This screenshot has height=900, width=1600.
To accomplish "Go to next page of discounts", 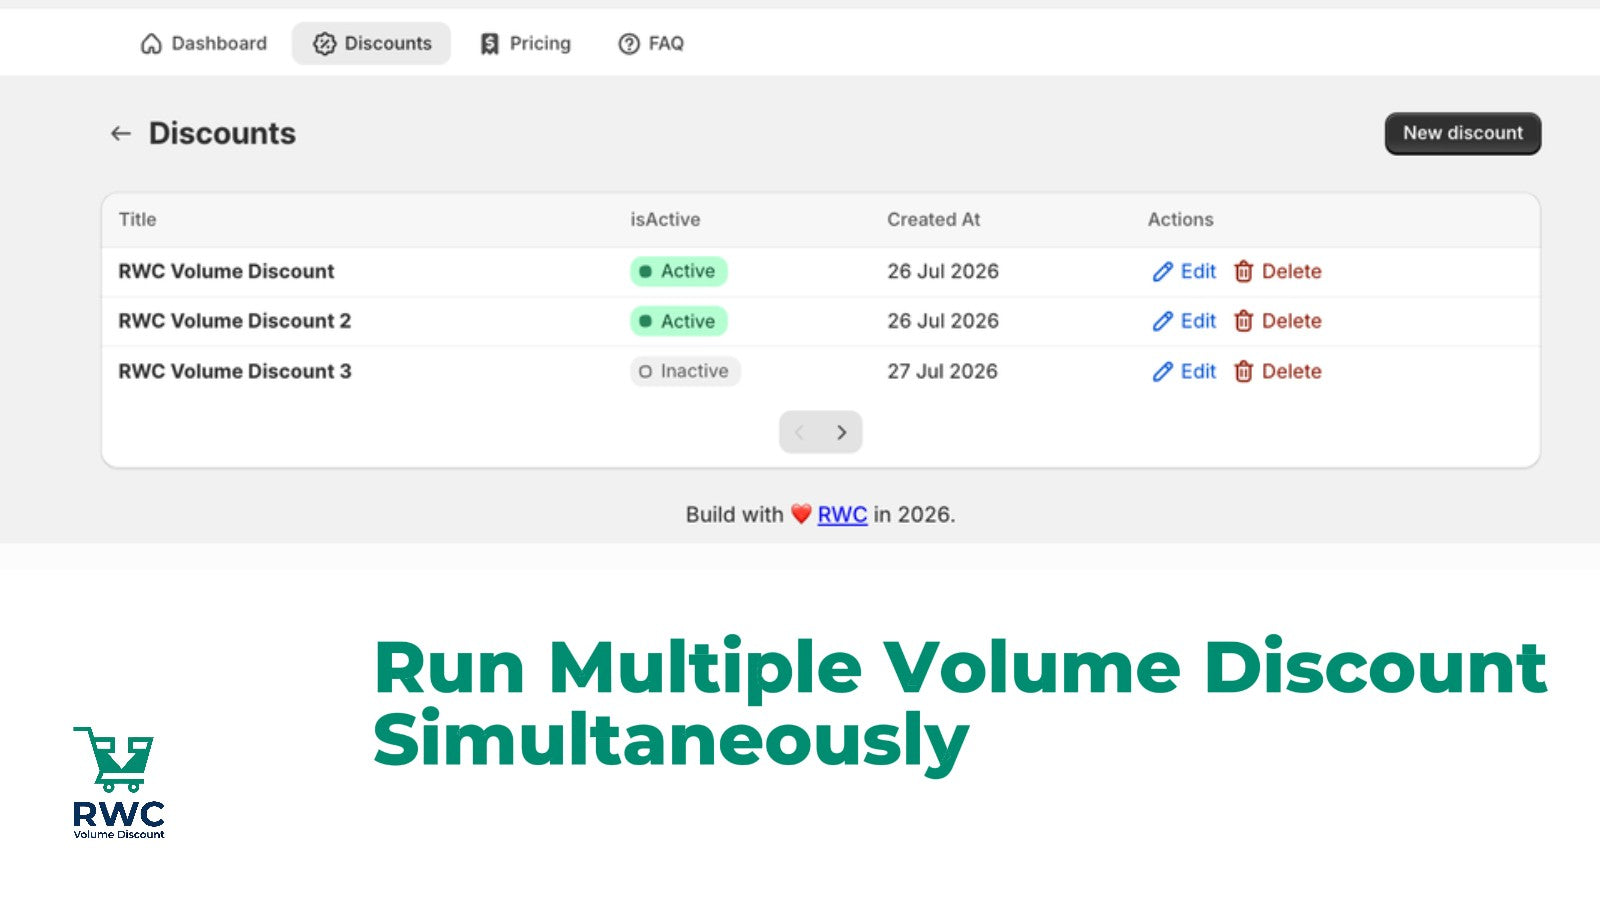I will point(842,432).
